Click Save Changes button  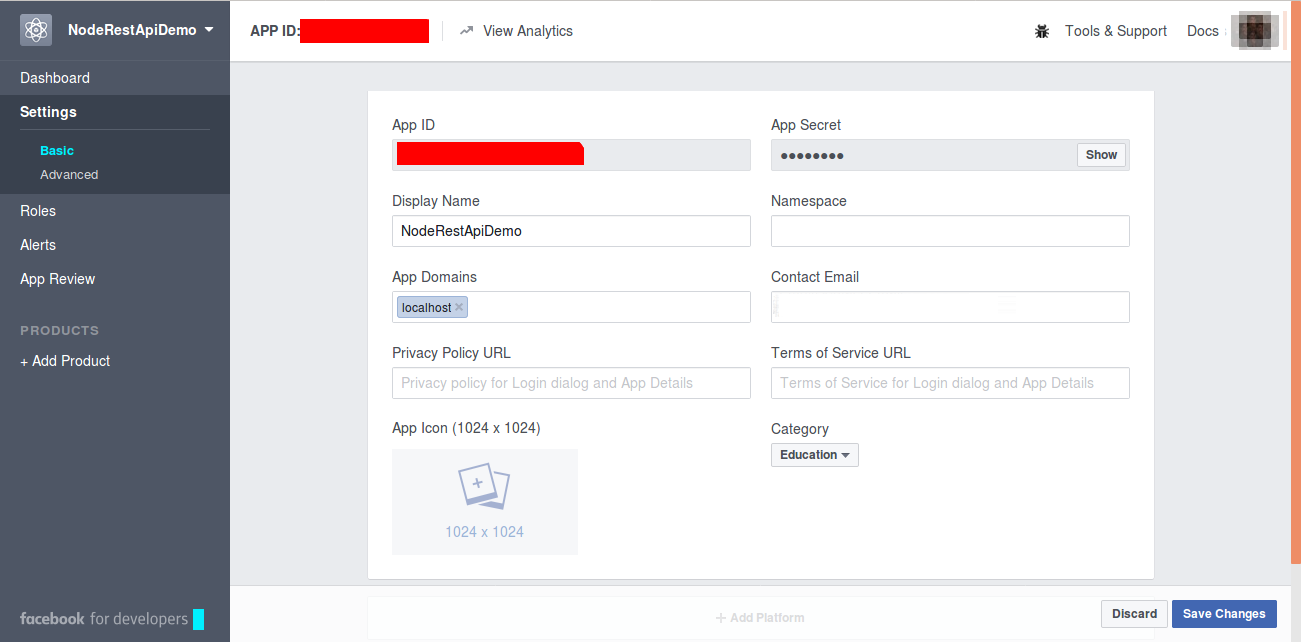point(1224,614)
